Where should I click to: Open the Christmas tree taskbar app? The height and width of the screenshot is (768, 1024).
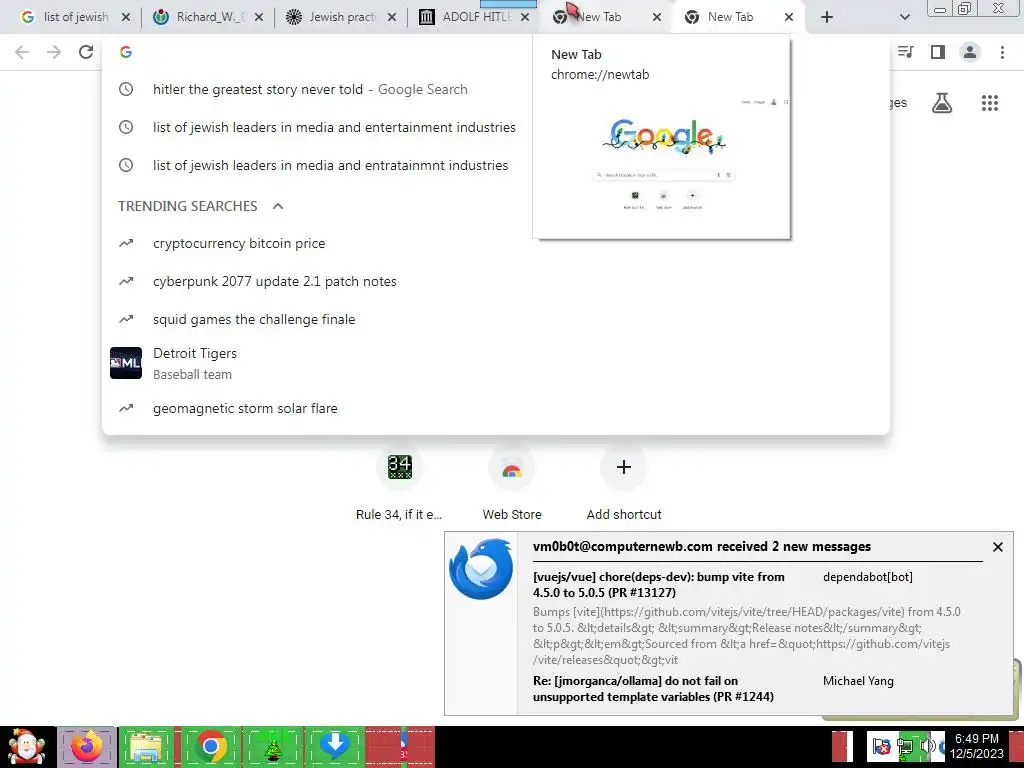272,747
